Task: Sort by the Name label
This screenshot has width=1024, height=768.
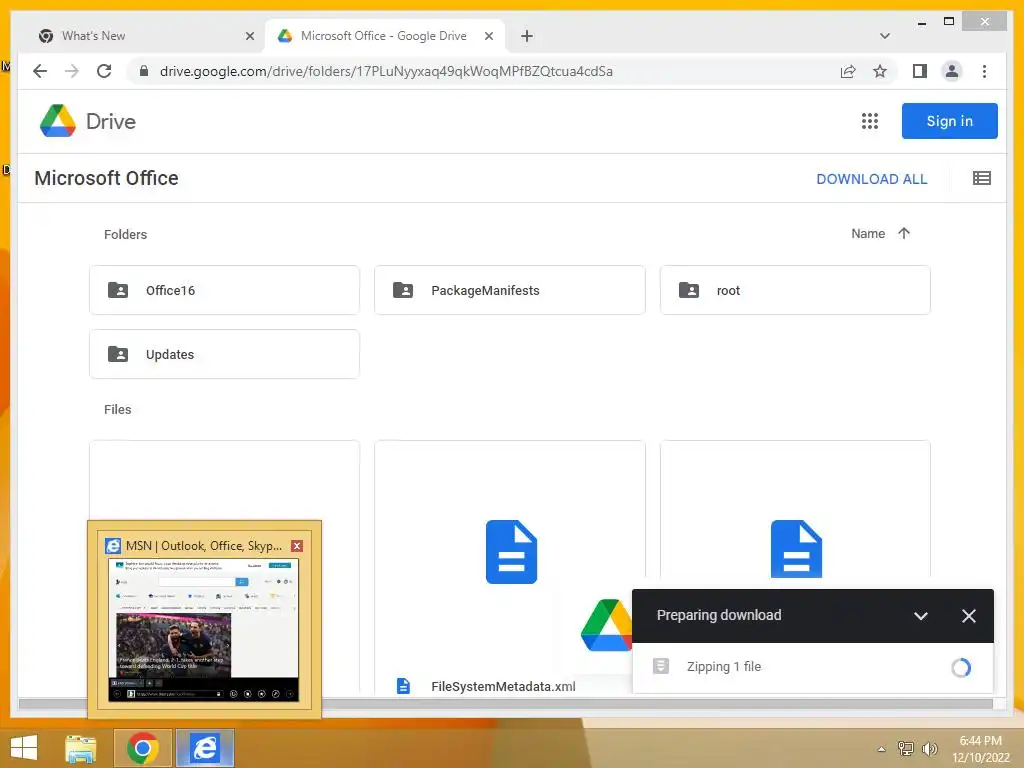Action: click(868, 234)
